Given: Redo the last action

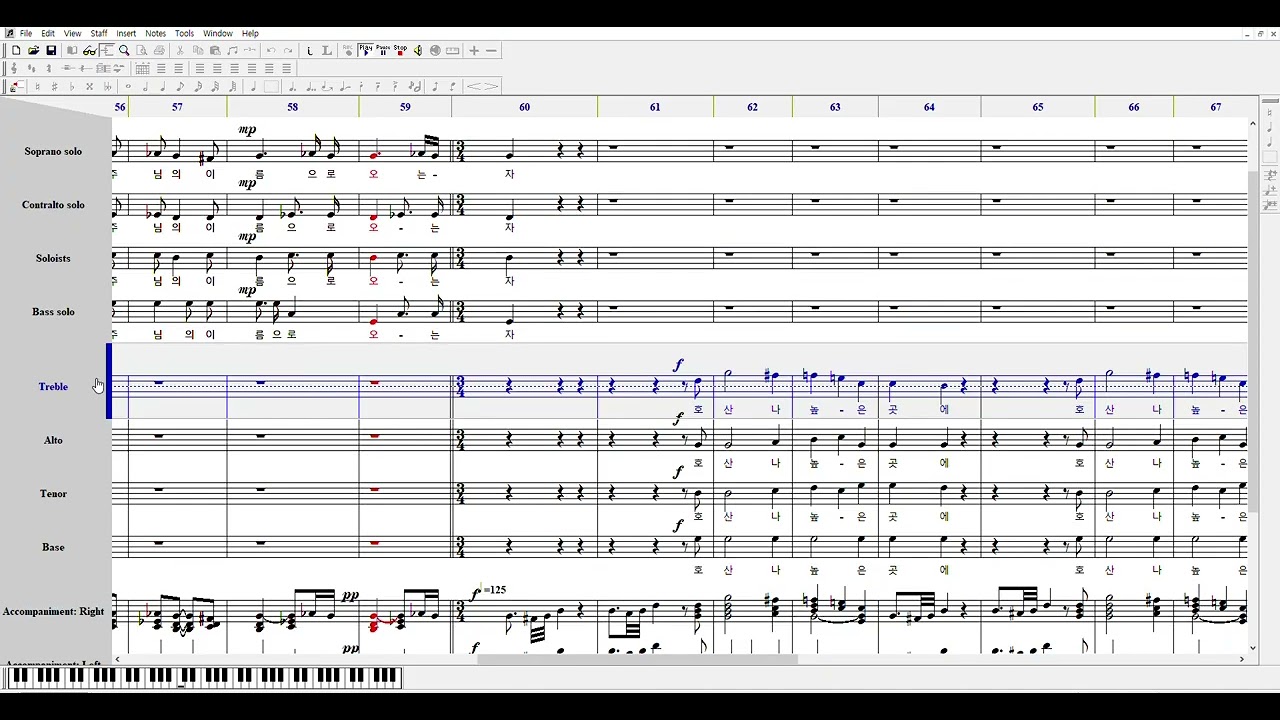Looking at the screenshot, I should click(x=288, y=50).
